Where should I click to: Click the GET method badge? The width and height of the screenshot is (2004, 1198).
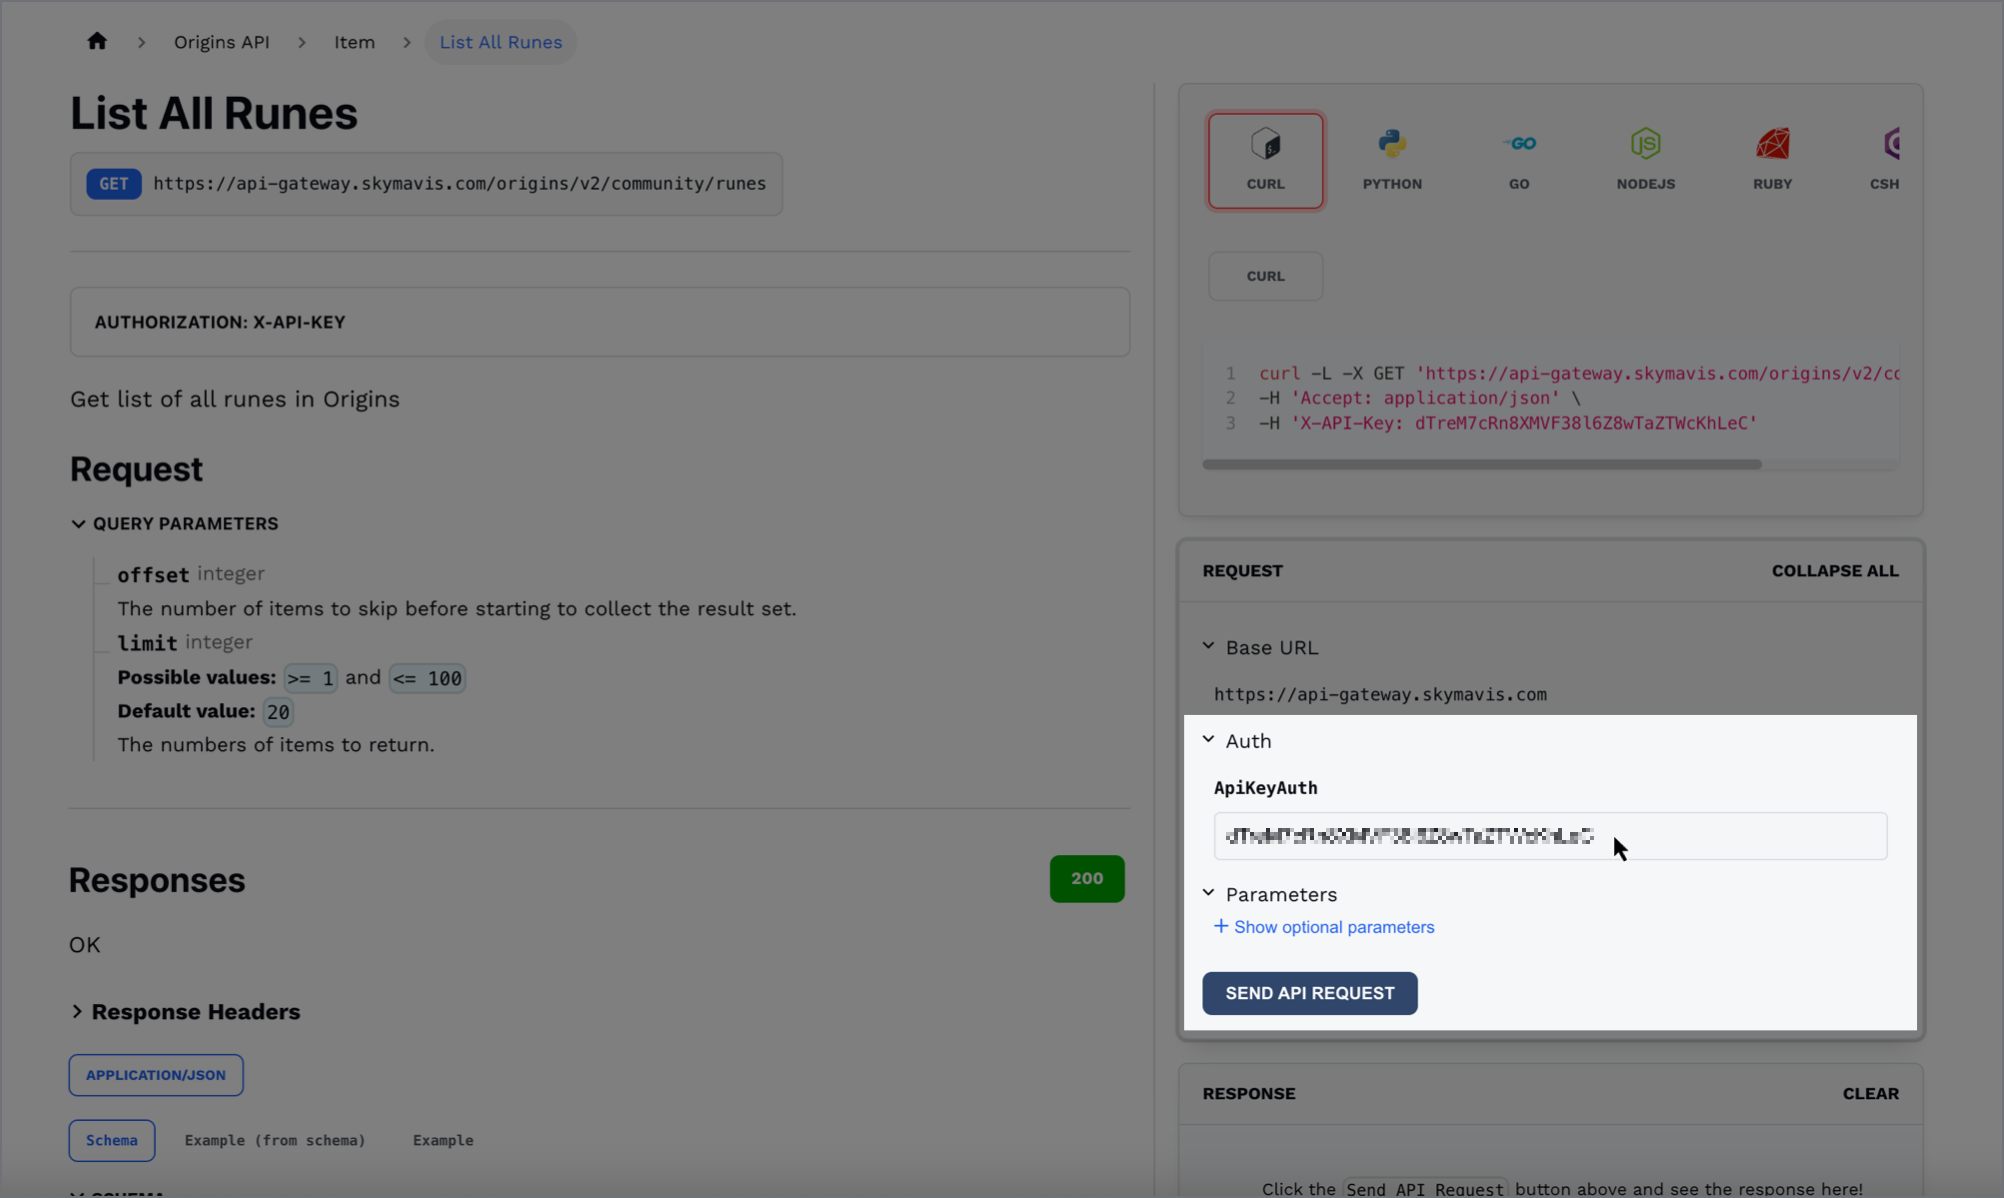pyautogui.click(x=114, y=184)
